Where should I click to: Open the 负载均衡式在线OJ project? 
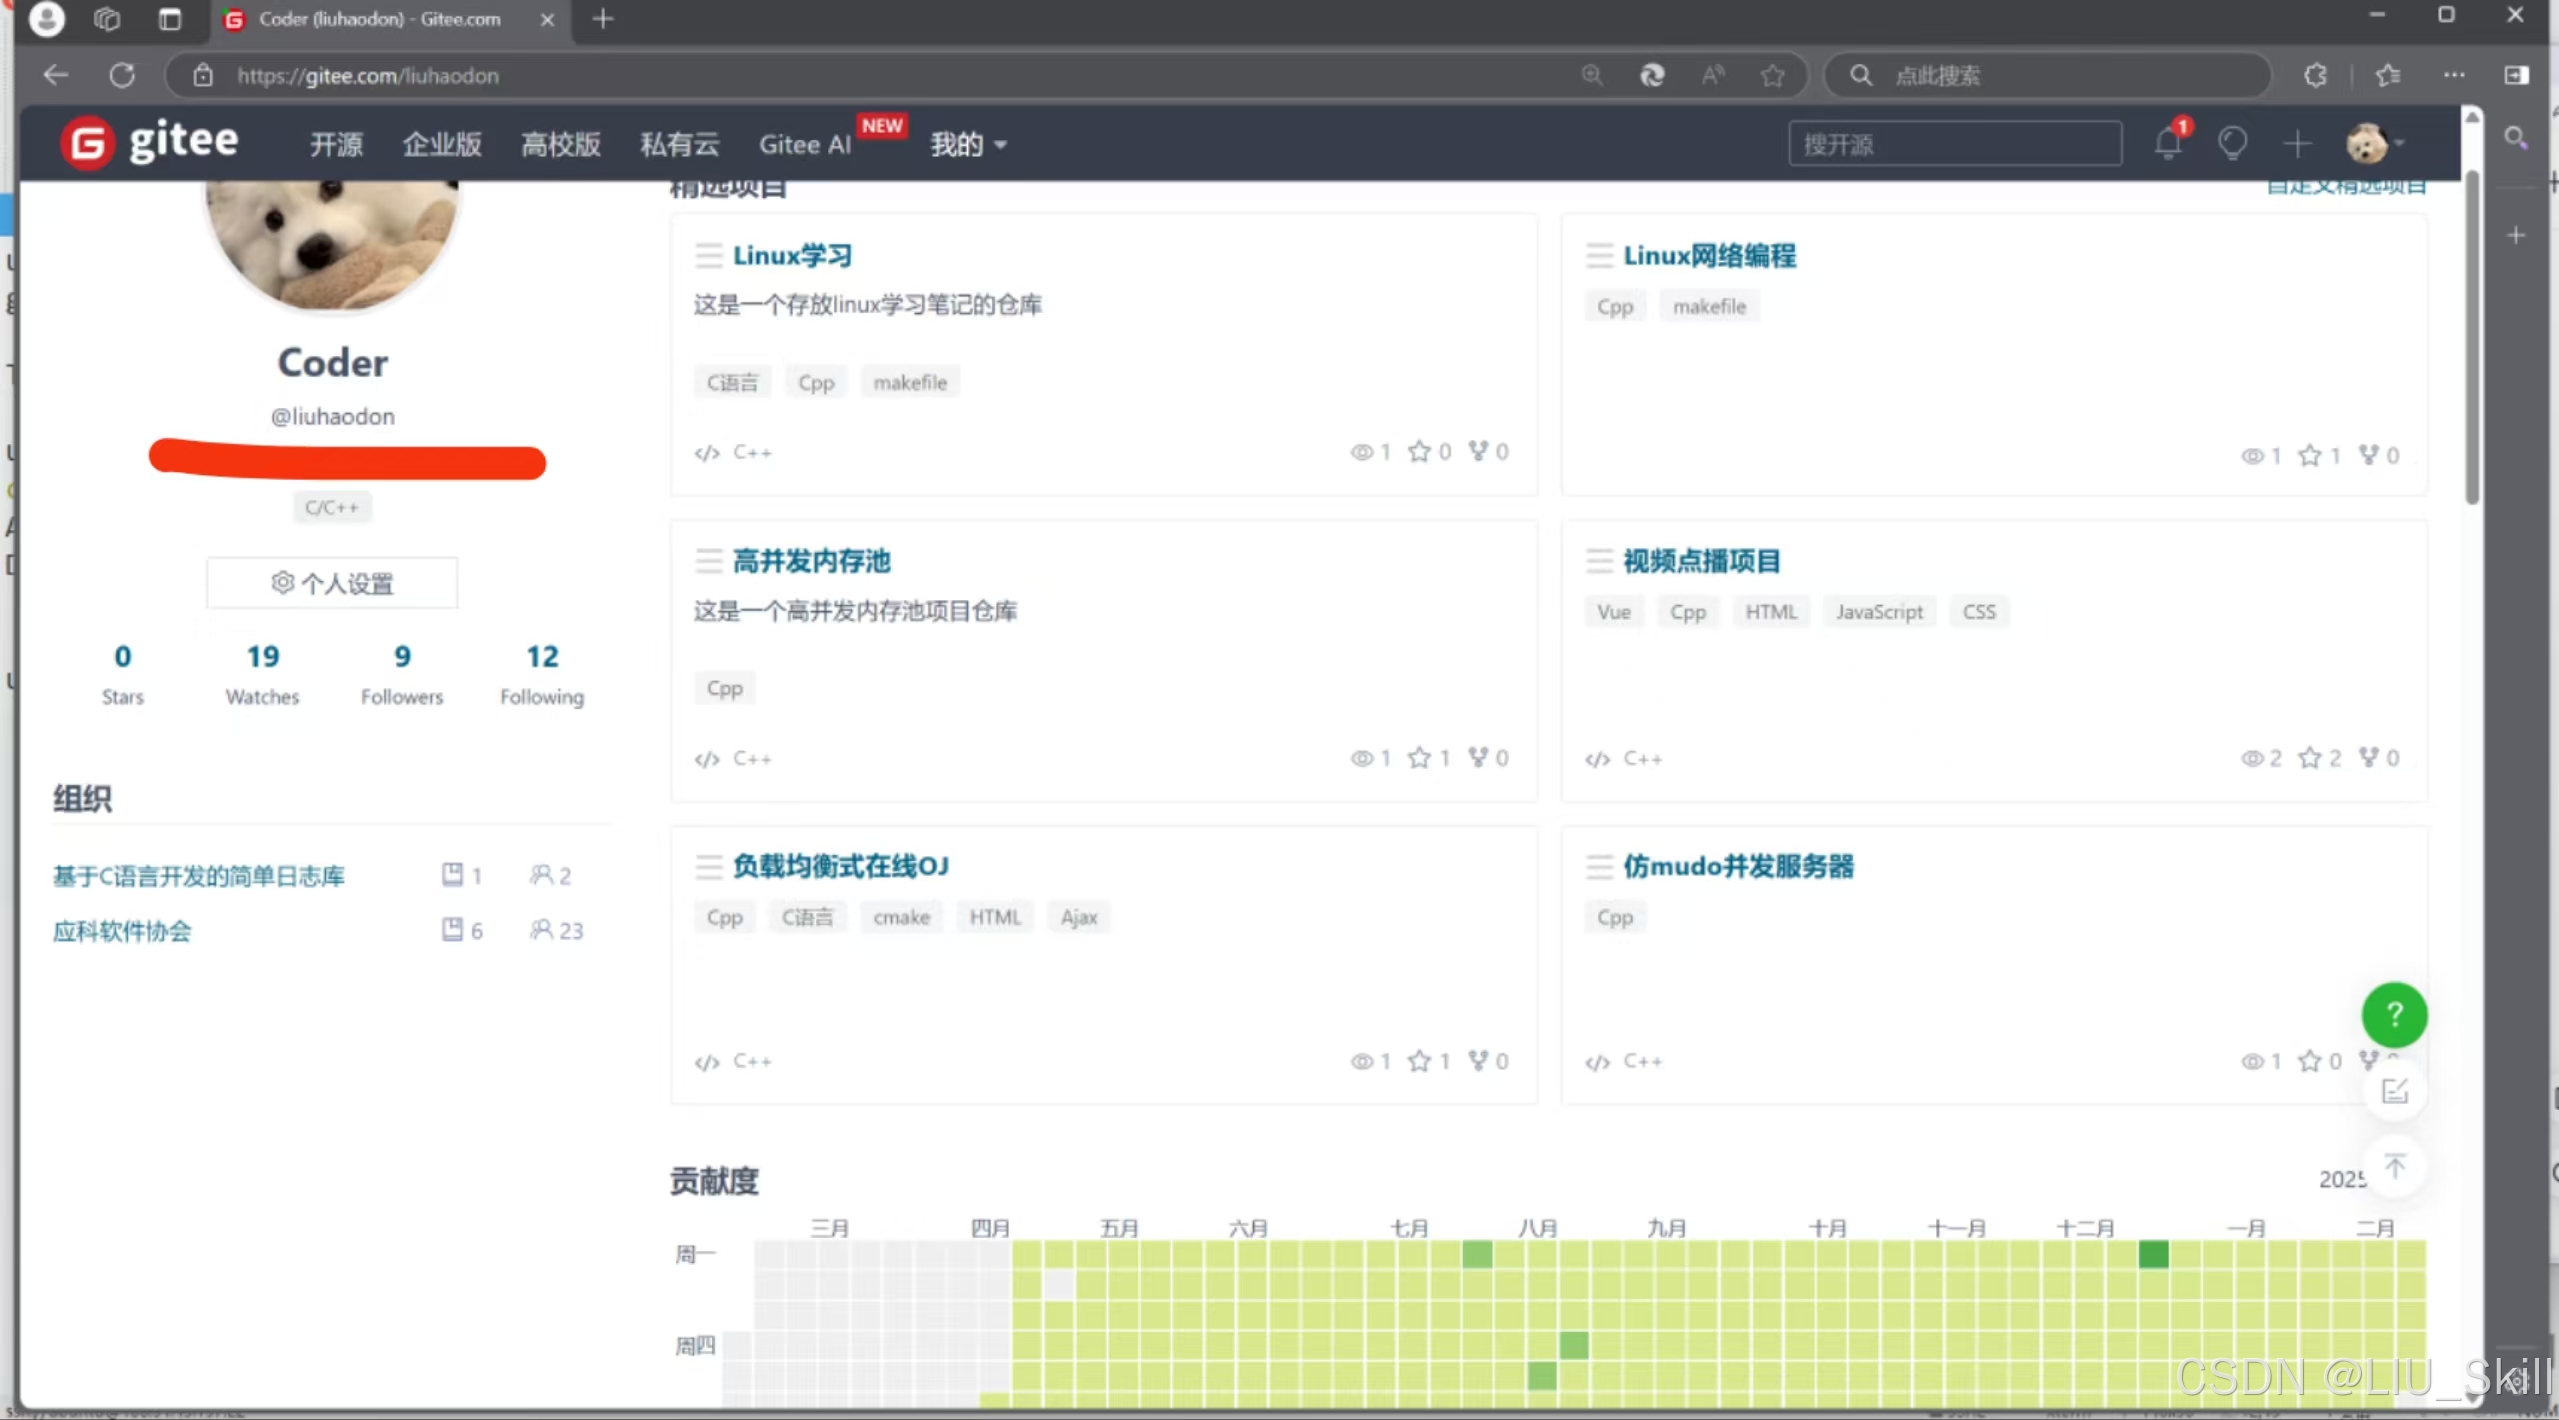click(840, 866)
